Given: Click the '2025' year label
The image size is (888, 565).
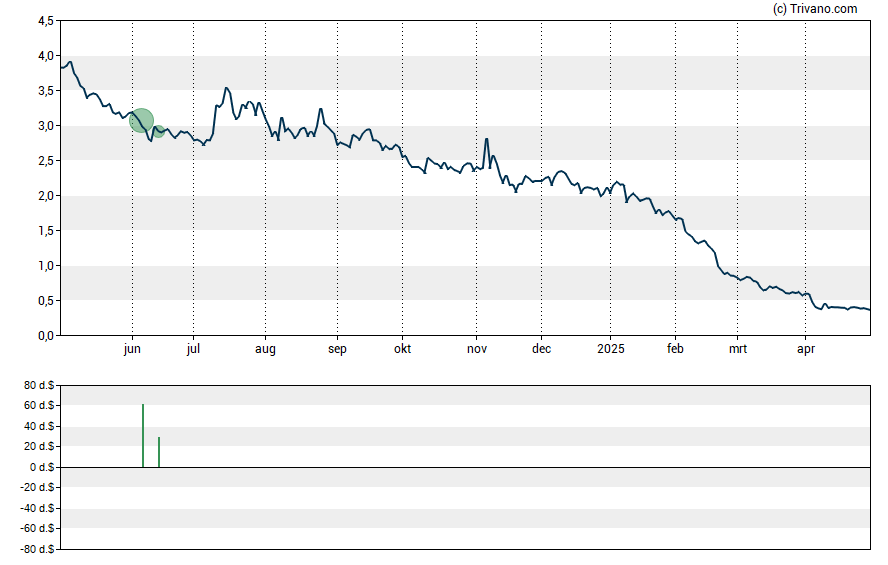Looking at the screenshot, I should [x=610, y=349].
